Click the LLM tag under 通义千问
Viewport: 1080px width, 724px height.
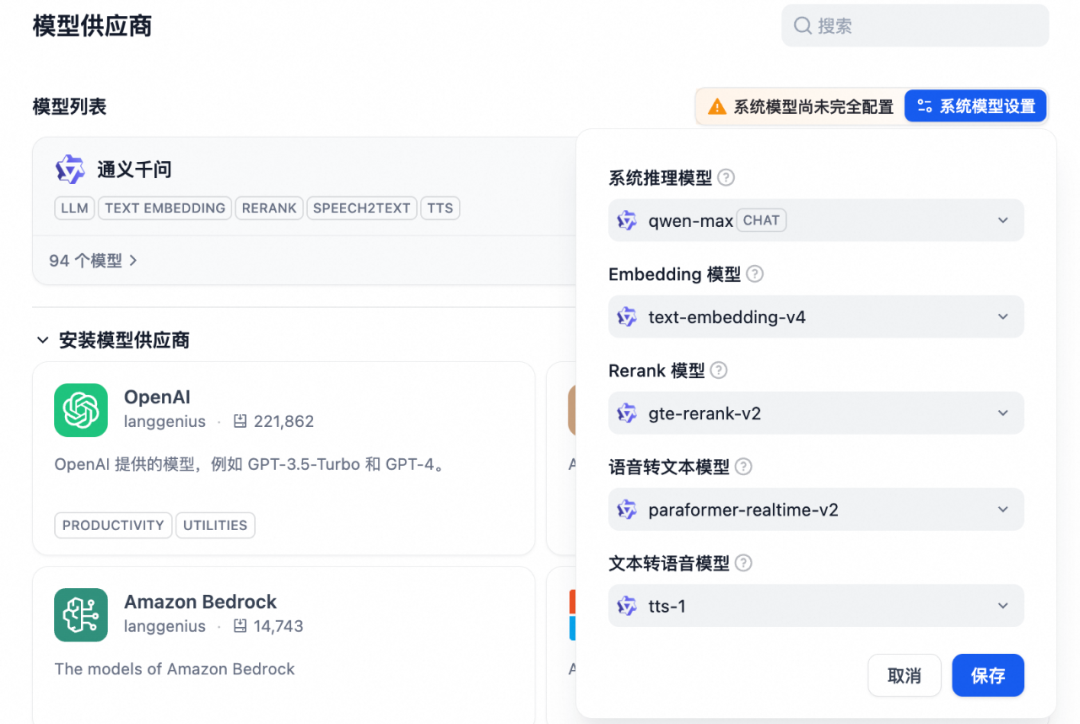tap(73, 208)
